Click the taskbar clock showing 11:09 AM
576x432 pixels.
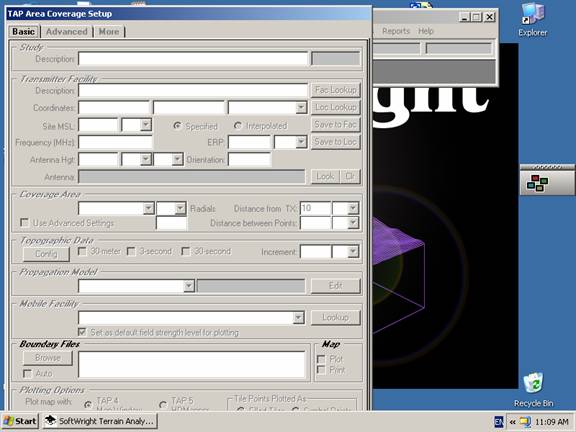551,422
